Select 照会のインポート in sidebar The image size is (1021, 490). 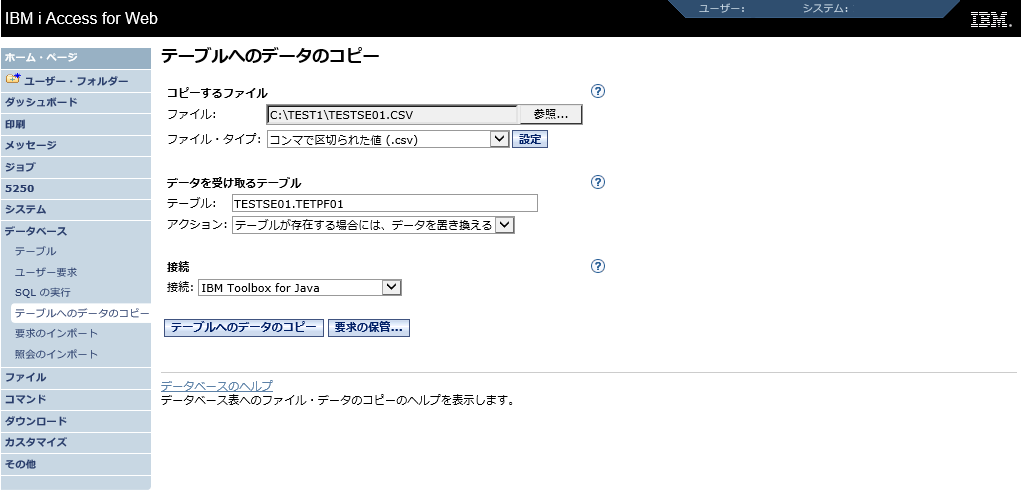pos(56,355)
